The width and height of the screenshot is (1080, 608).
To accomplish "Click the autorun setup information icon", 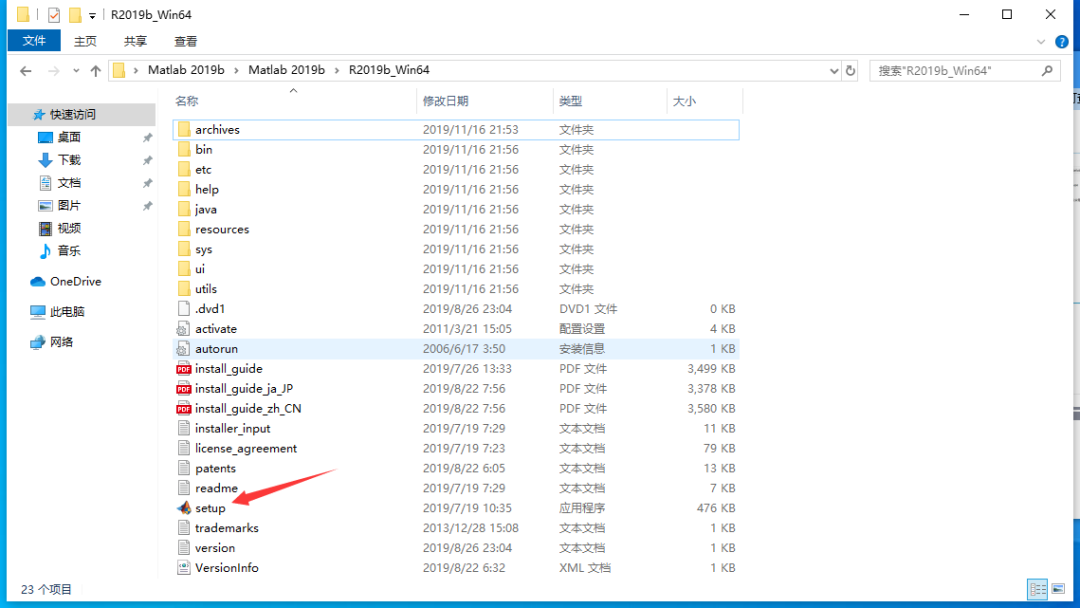I will tap(183, 349).
